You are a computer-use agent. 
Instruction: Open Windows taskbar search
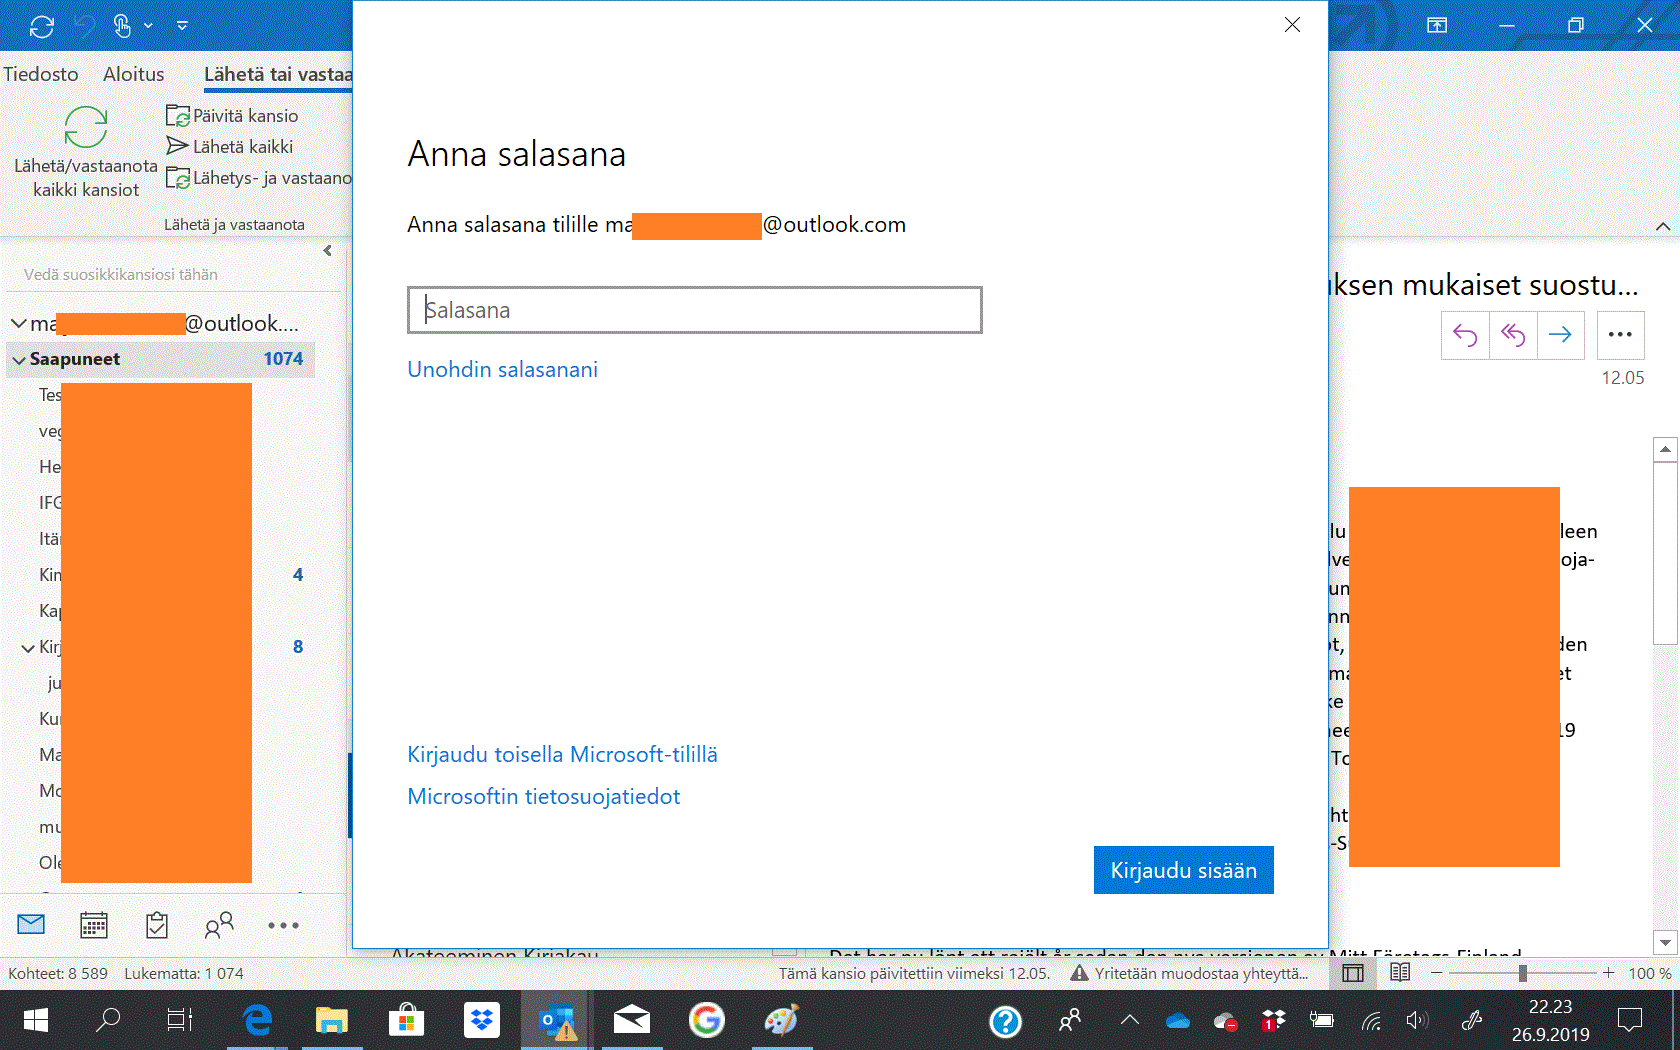tap(107, 1020)
